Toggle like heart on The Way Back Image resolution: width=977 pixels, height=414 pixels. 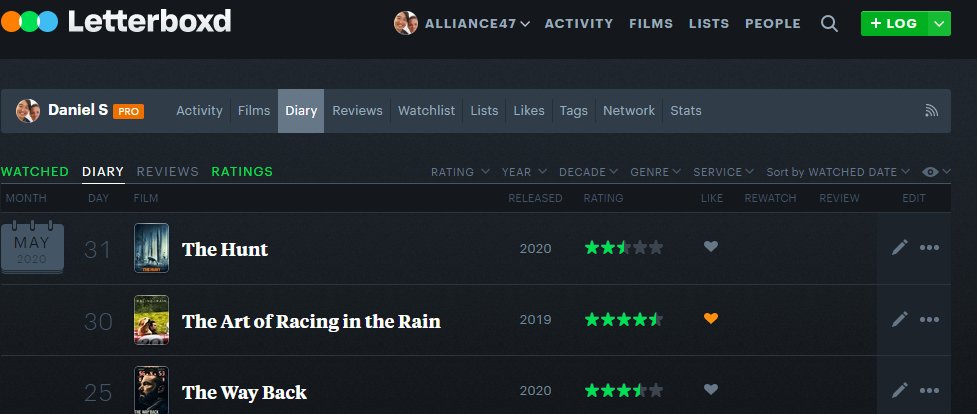click(x=711, y=389)
